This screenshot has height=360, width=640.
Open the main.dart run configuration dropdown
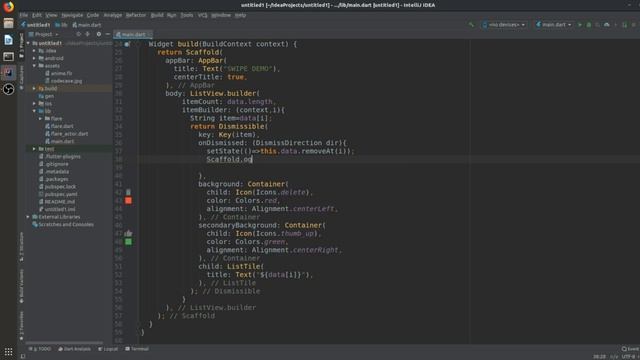pos(553,25)
